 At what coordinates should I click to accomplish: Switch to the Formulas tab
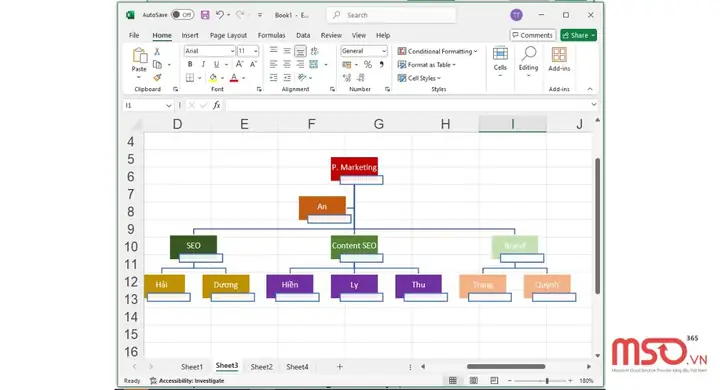pyautogui.click(x=271, y=35)
